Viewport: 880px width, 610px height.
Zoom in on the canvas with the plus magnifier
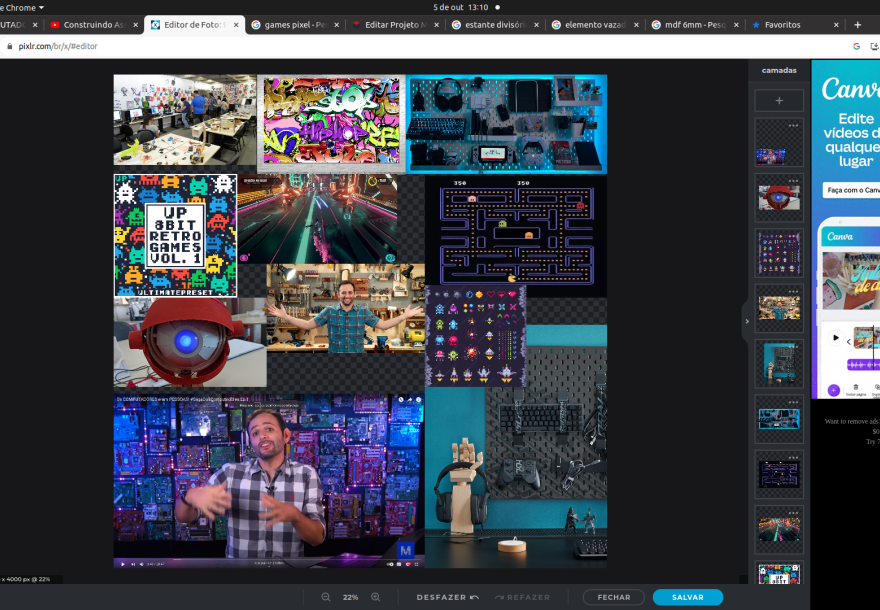375,597
